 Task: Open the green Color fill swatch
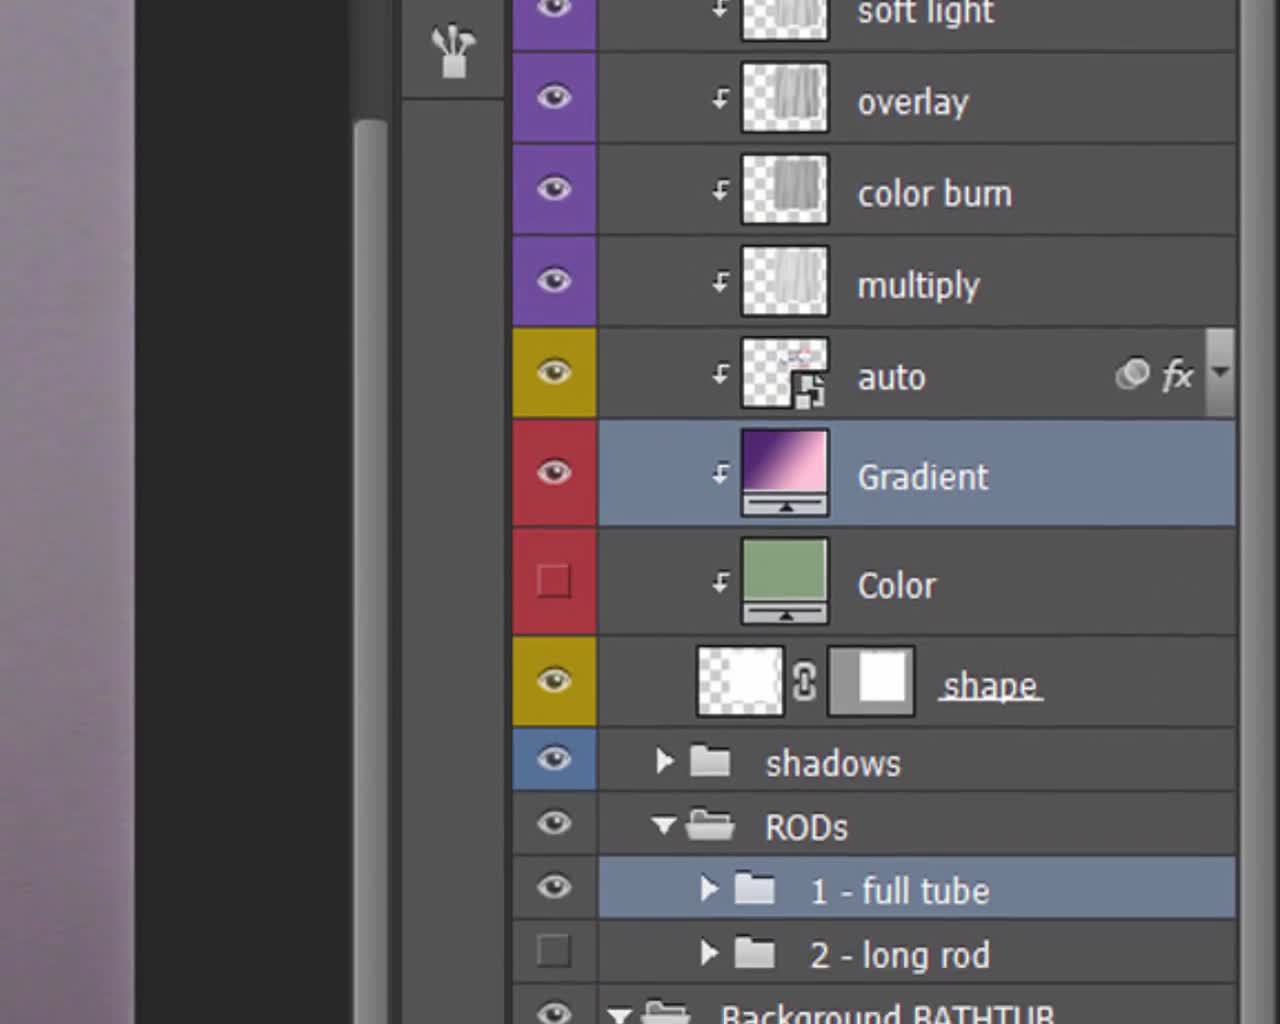pyautogui.click(x=785, y=581)
